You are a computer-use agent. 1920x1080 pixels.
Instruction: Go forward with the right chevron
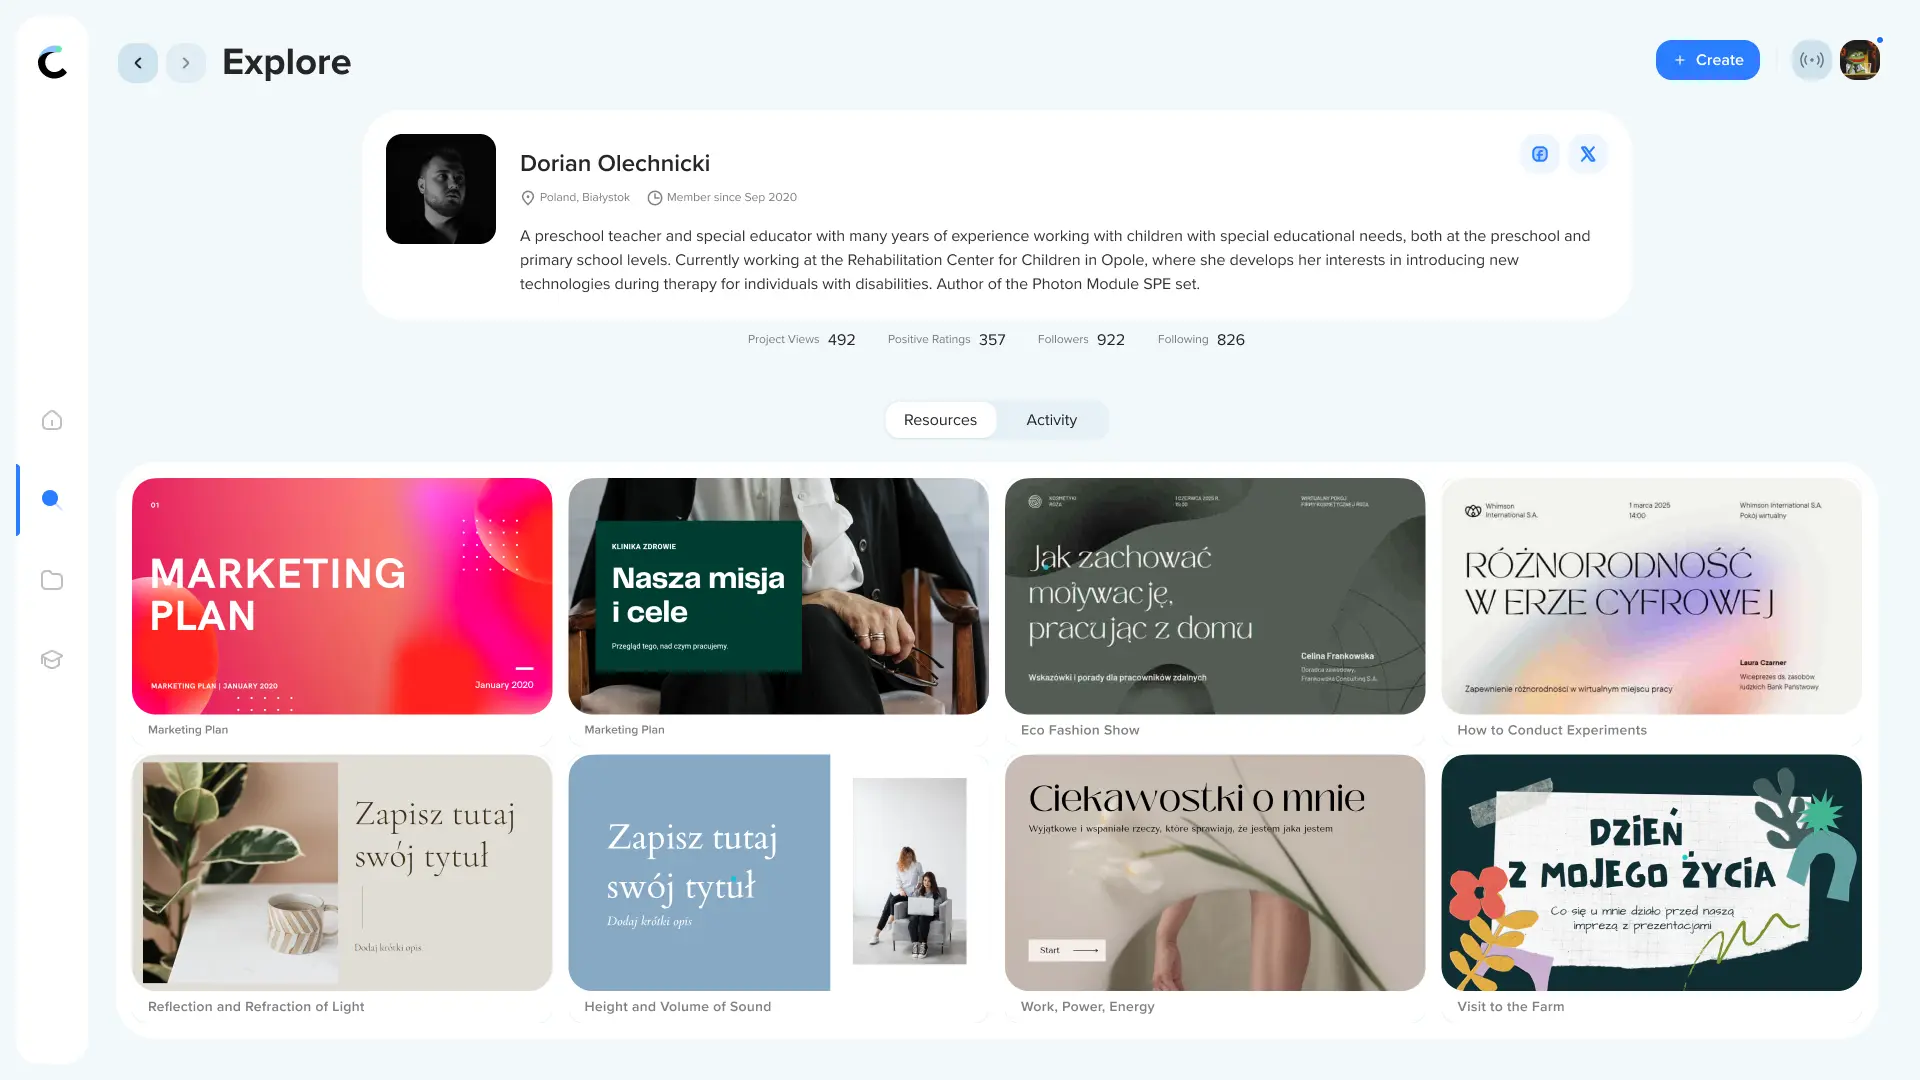tap(186, 63)
